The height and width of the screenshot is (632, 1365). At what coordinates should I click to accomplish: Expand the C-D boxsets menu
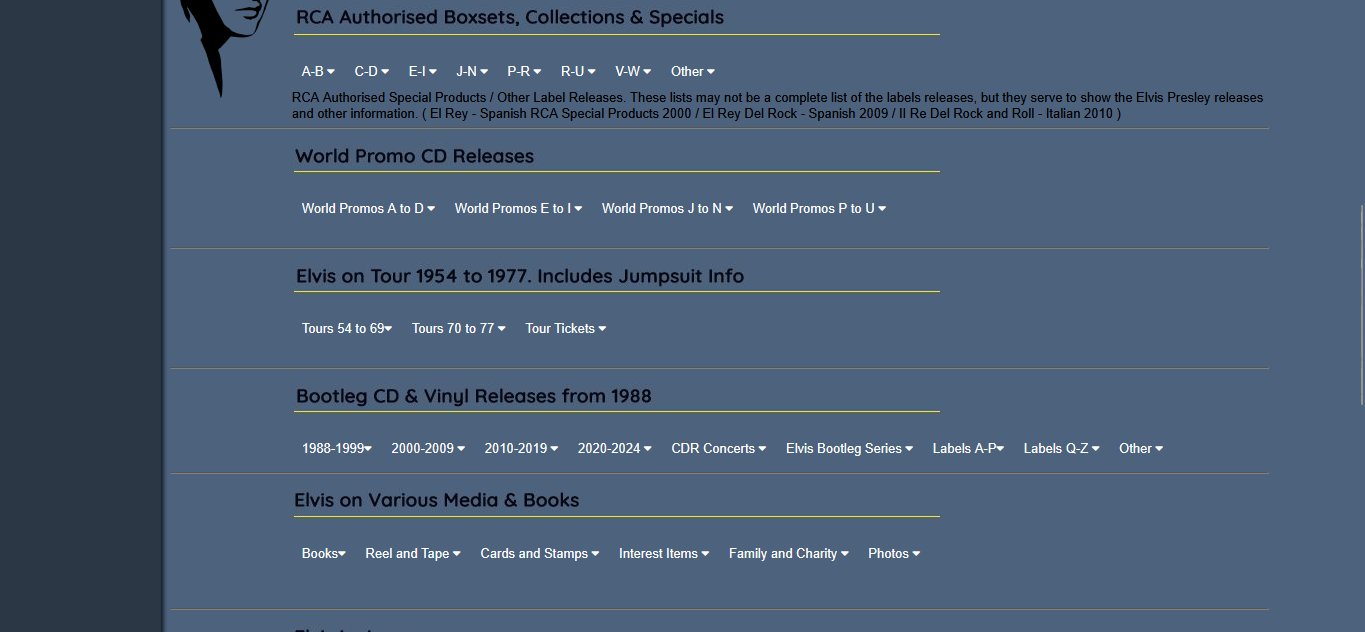point(371,71)
